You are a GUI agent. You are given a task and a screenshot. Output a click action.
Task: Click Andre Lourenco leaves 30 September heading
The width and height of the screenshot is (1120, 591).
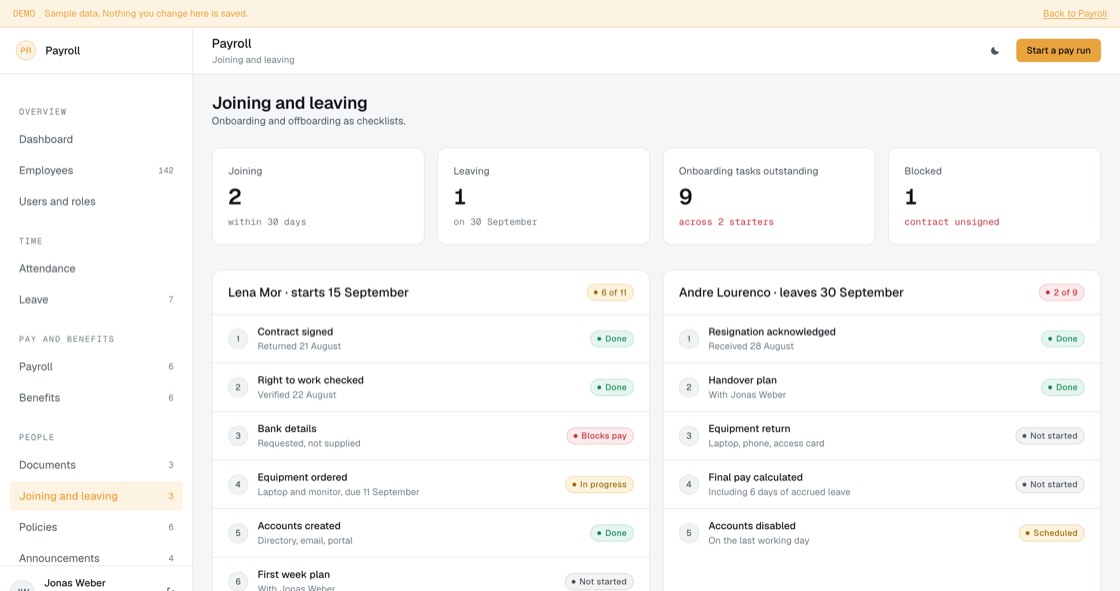pos(791,292)
